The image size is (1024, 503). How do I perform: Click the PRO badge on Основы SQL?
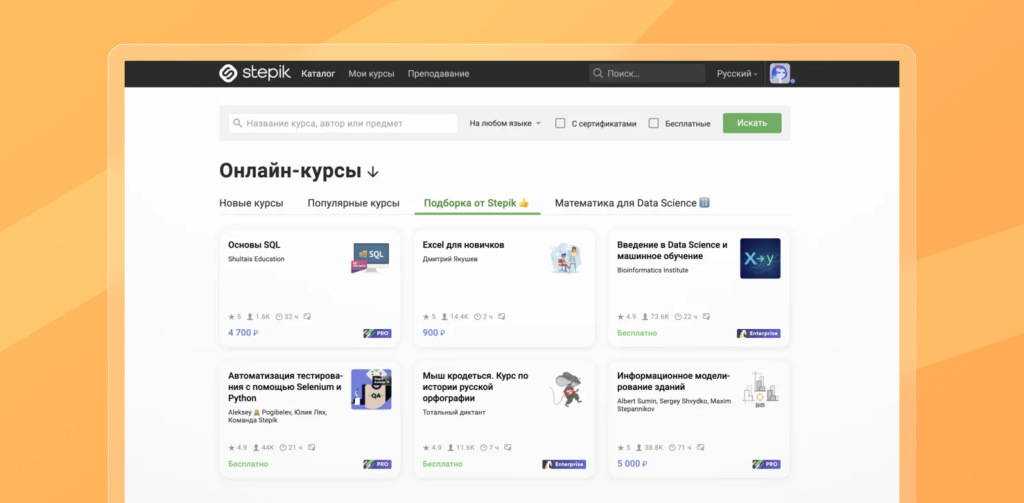point(377,333)
